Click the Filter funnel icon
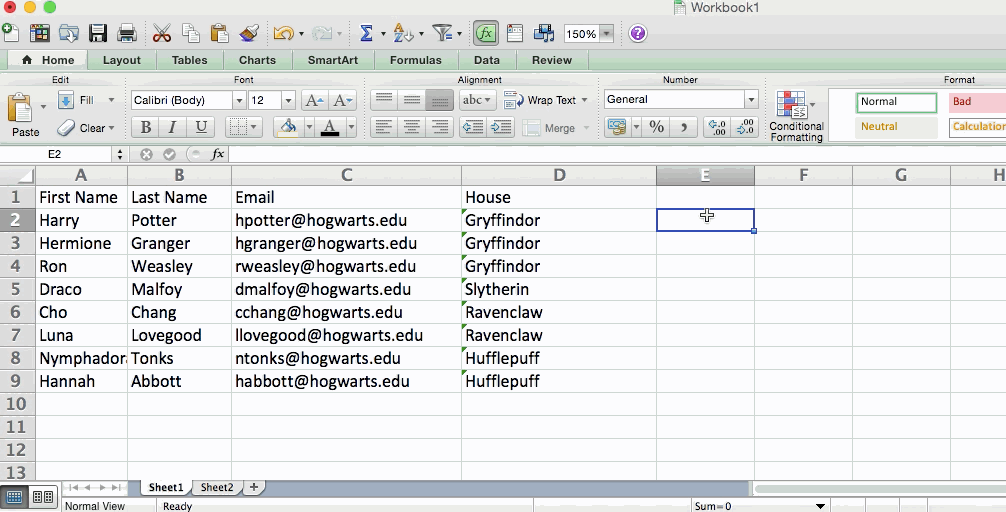Screen dimensions: 1006x512 click(442, 33)
